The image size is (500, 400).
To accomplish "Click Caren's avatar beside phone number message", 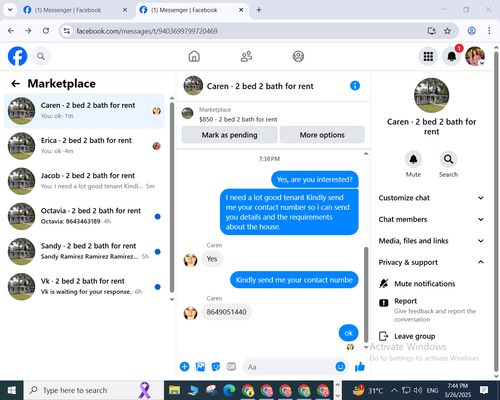I will [190, 313].
